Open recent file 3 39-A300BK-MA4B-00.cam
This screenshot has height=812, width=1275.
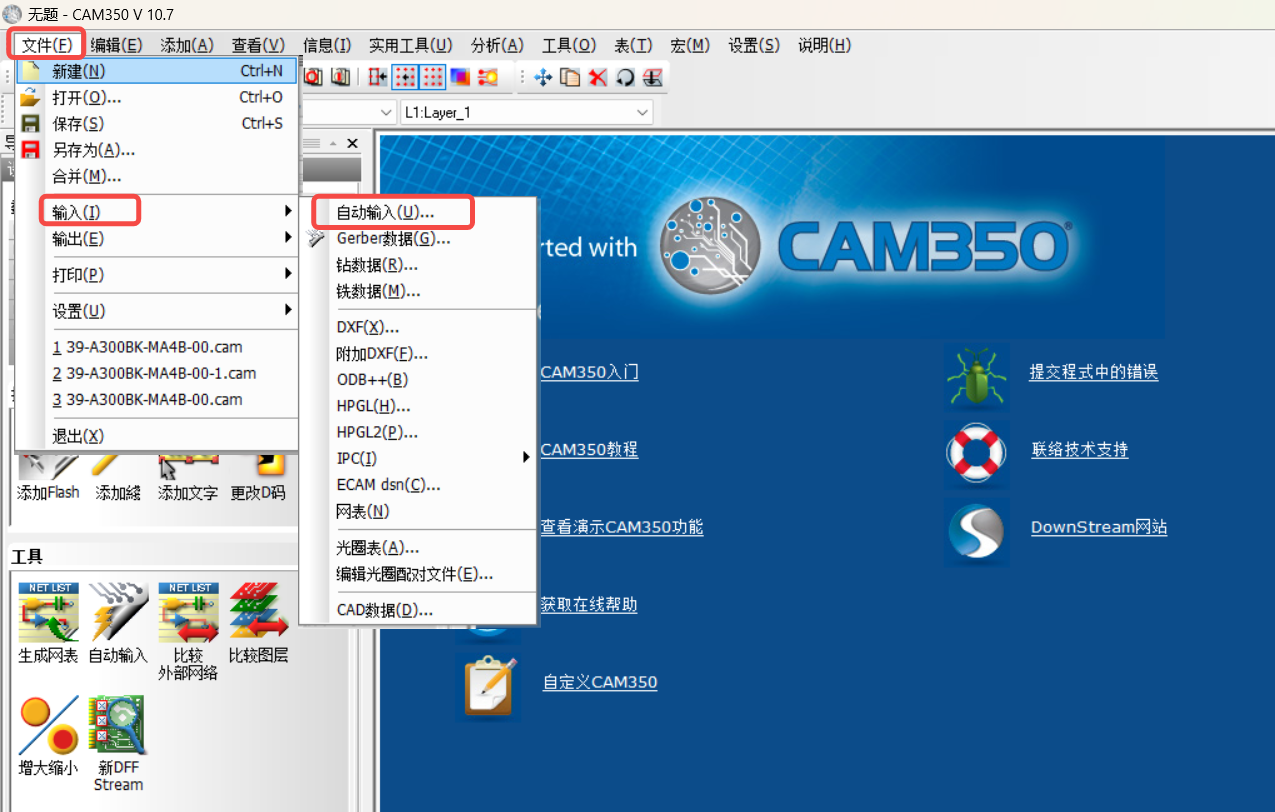[157, 399]
